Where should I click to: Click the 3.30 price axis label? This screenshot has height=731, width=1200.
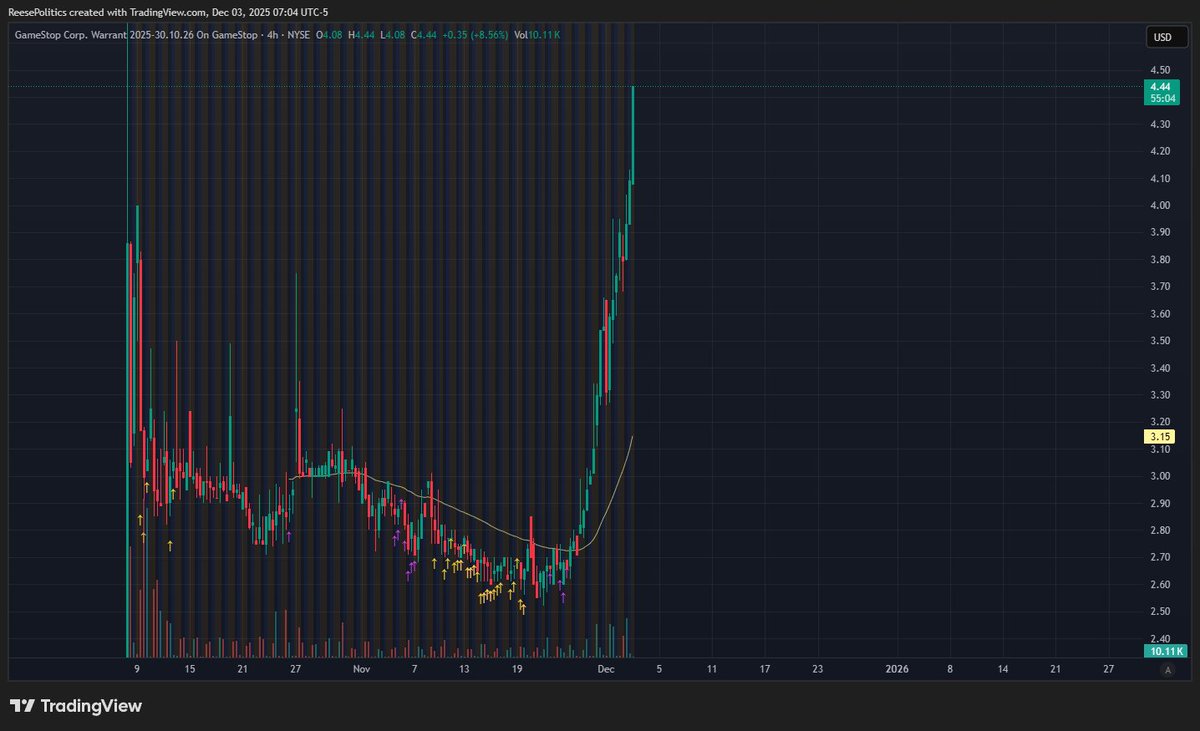pos(1160,395)
